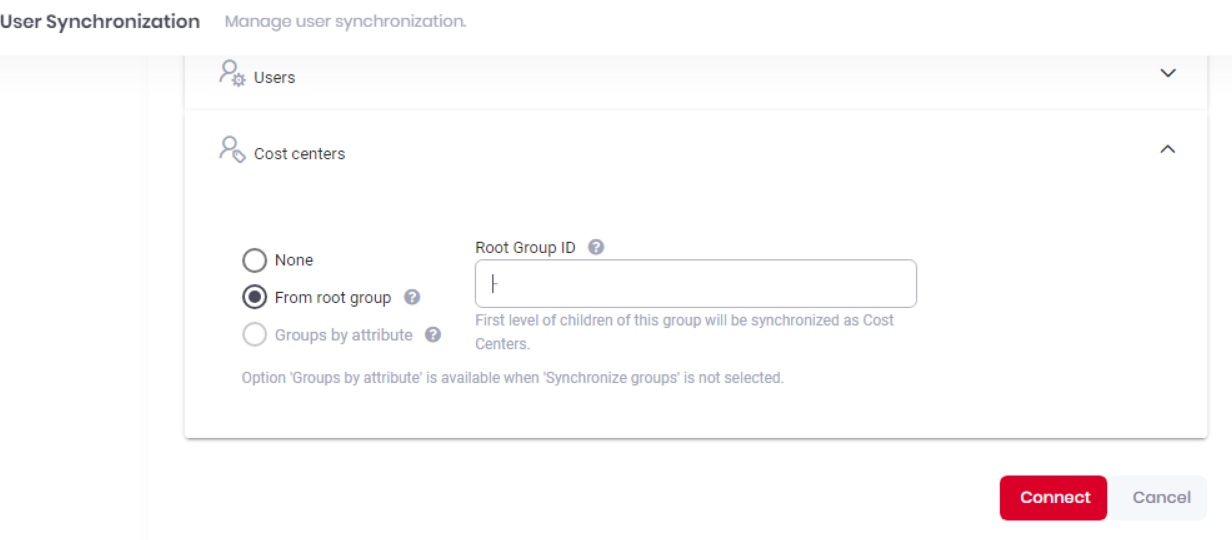Click the Users gear-person icon
The width and height of the screenshot is (1232, 540).
point(232,74)
